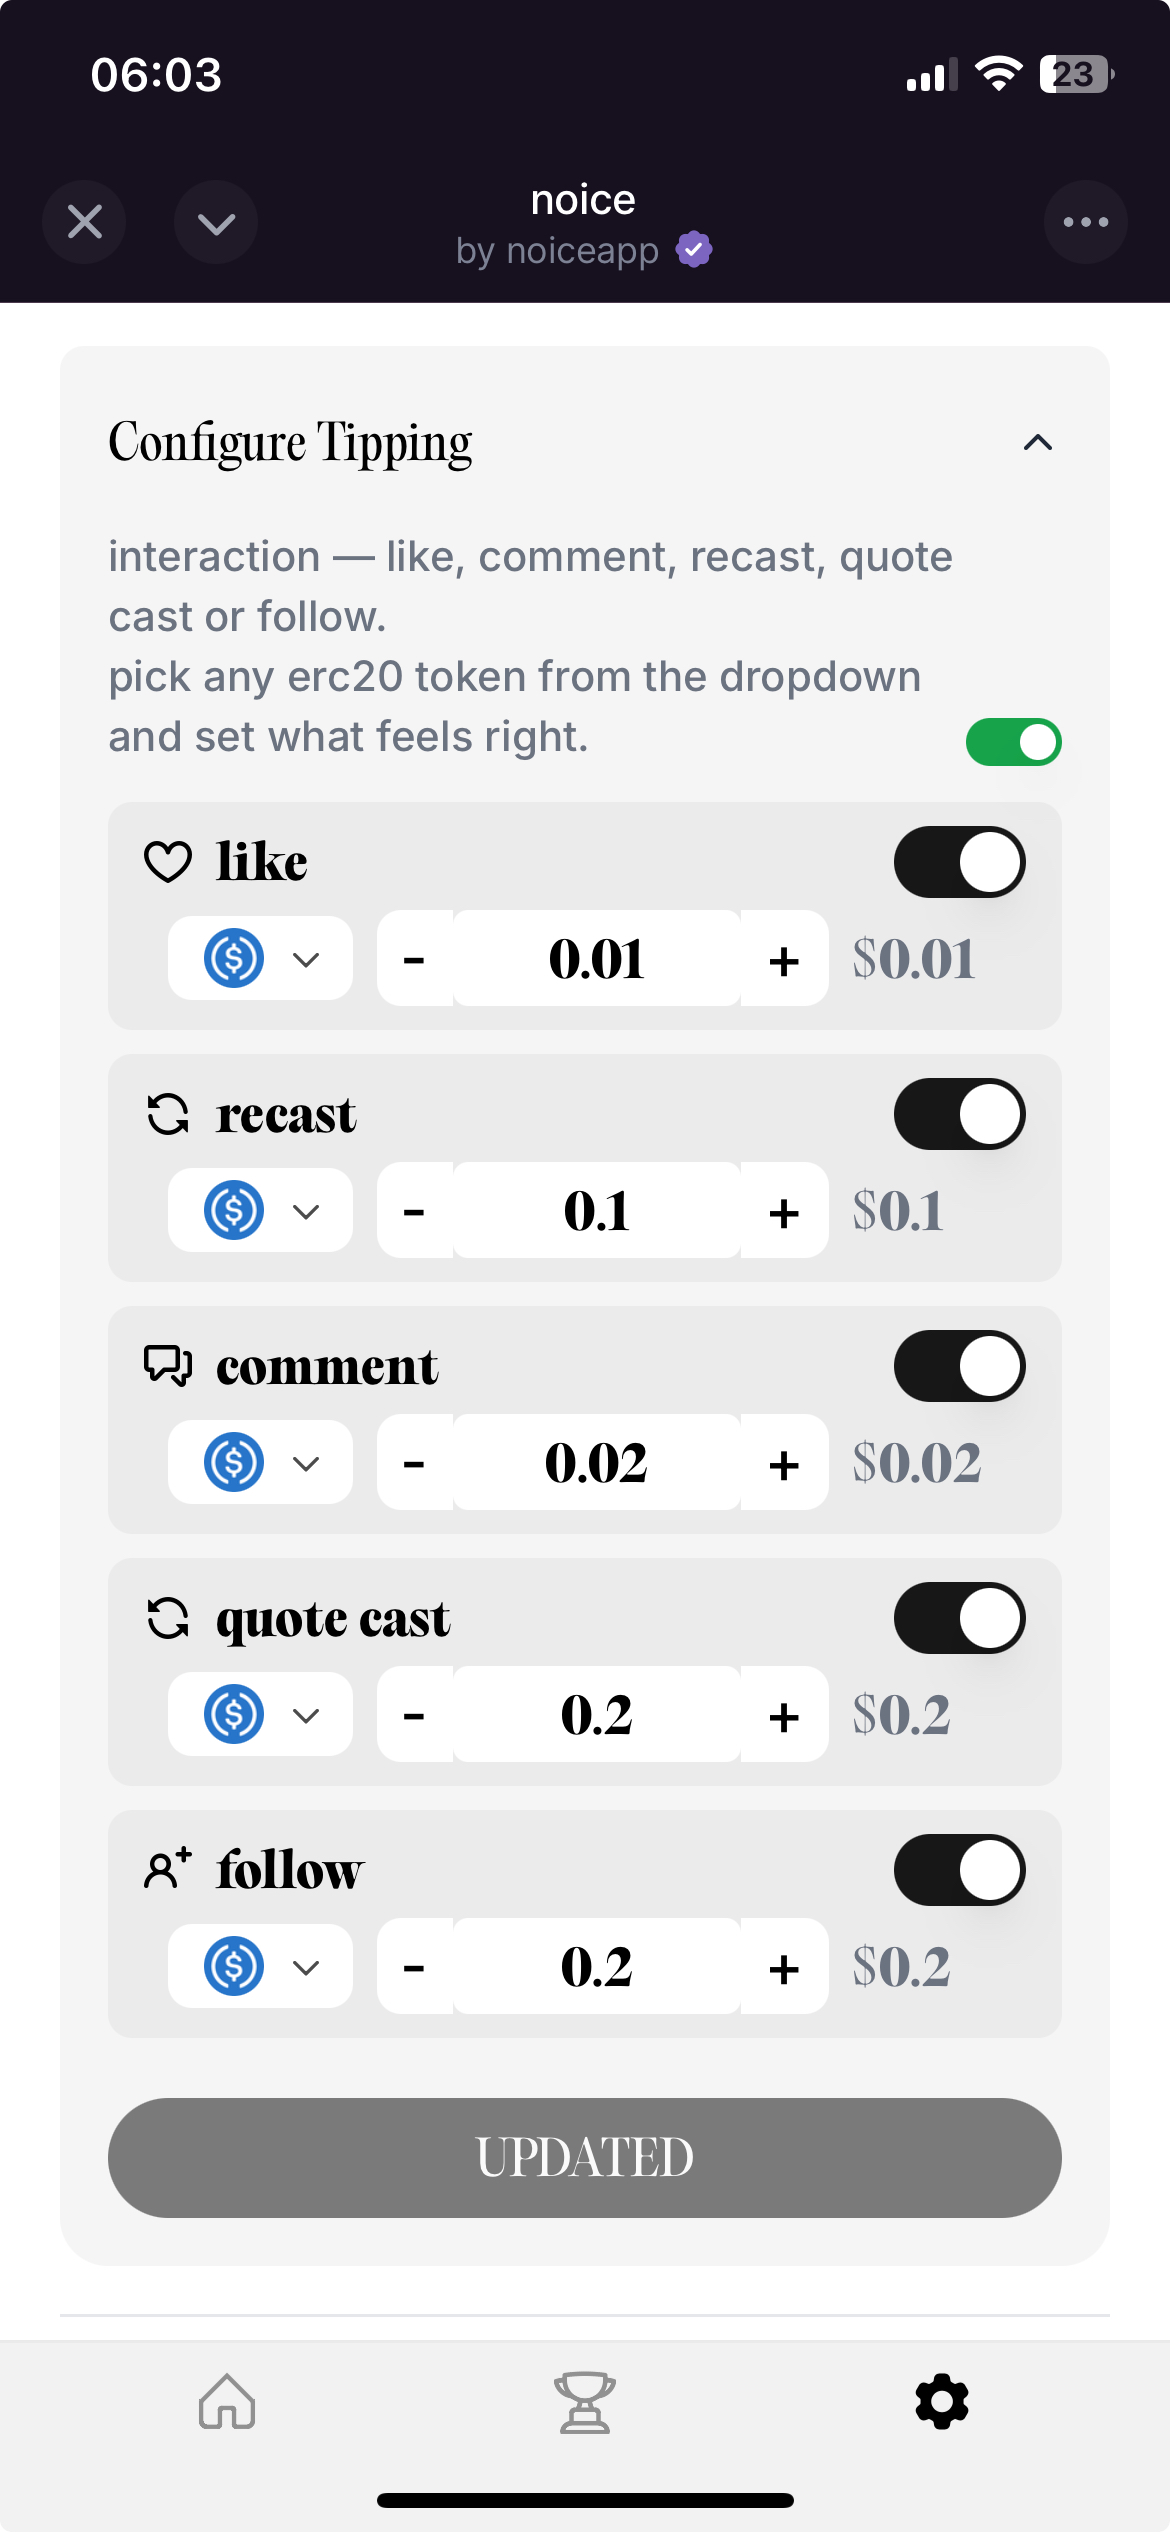Screen dimensions: 1170x2532
Task: Disable the green master tipping toggle
Action: (1013, 742)
